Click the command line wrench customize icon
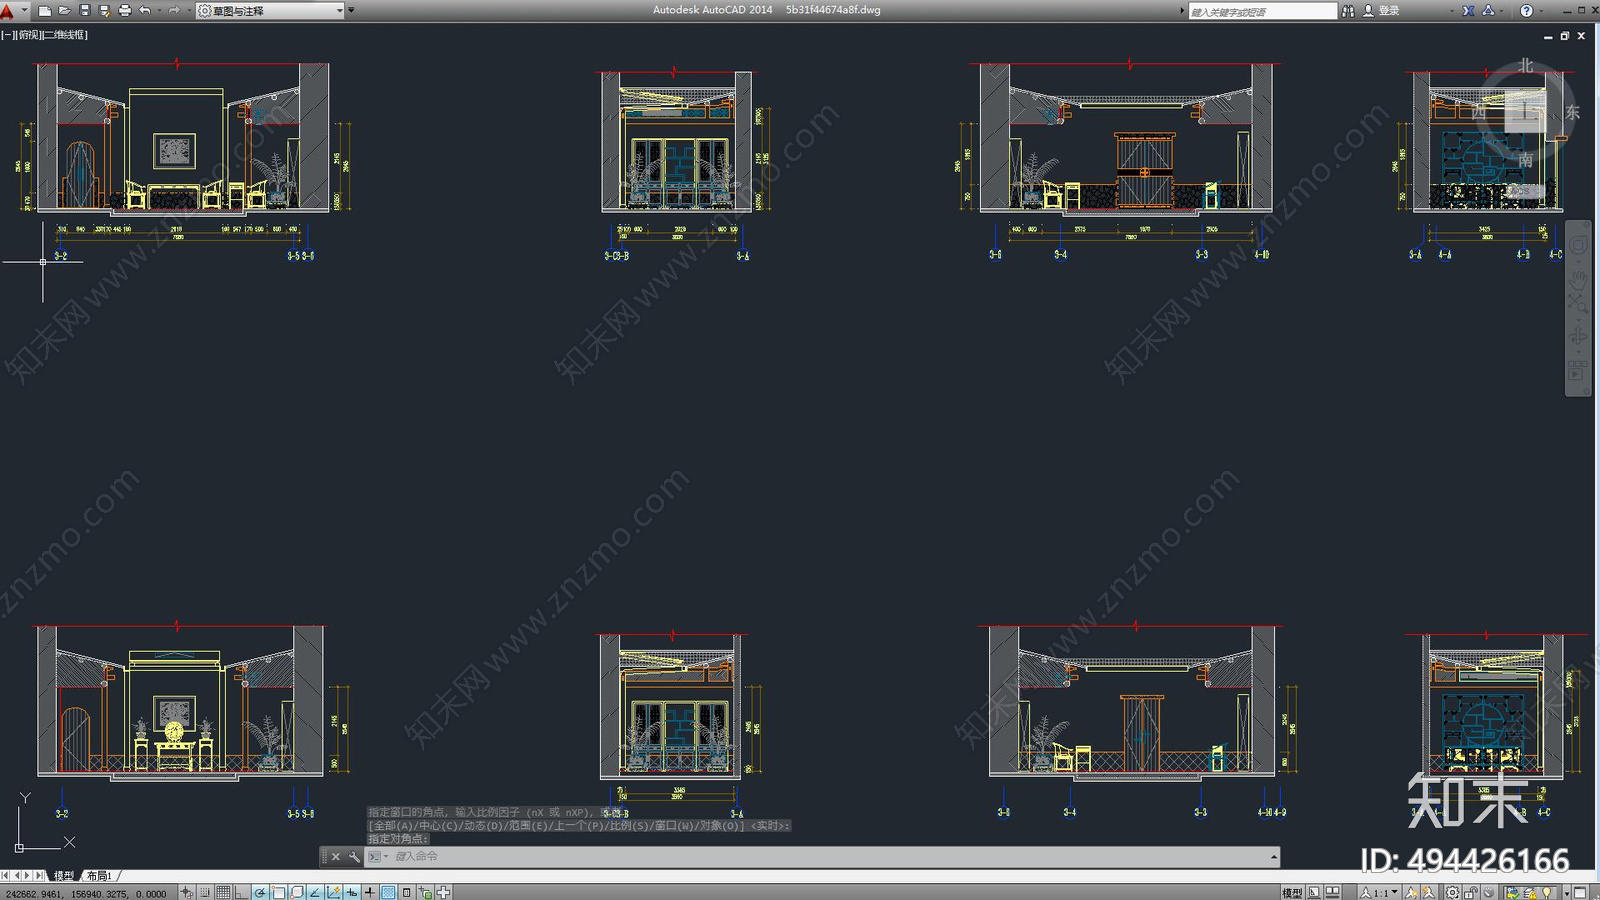 [x=354, y=857]
